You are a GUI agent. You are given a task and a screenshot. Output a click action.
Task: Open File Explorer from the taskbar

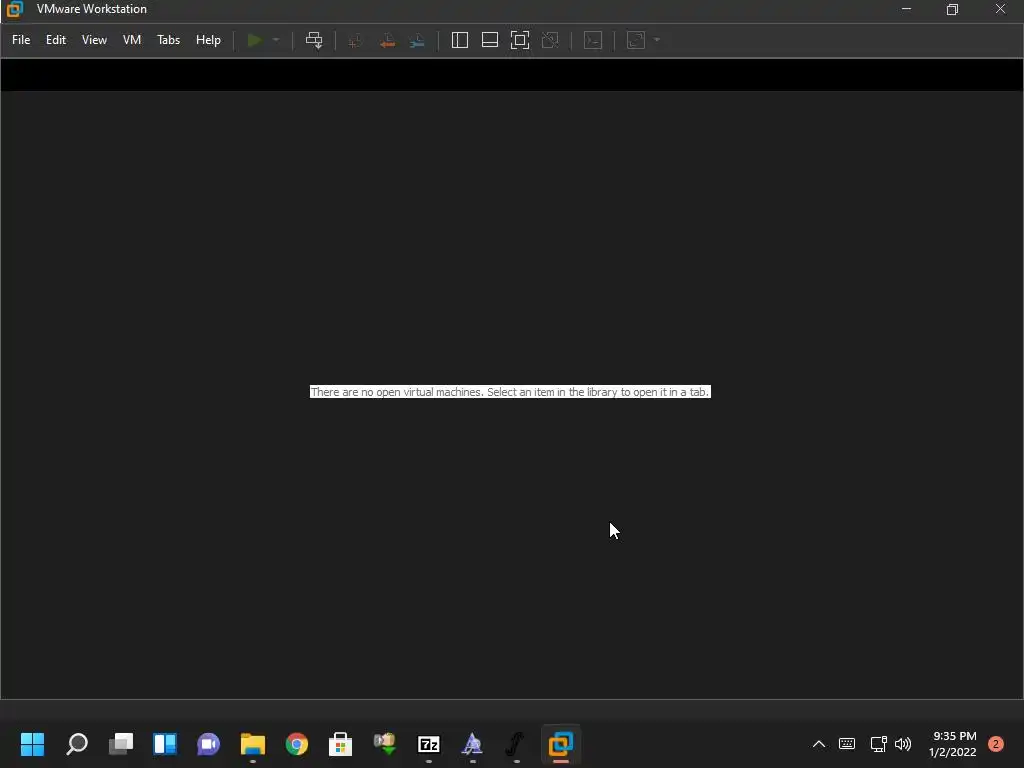tap(253, 744)
